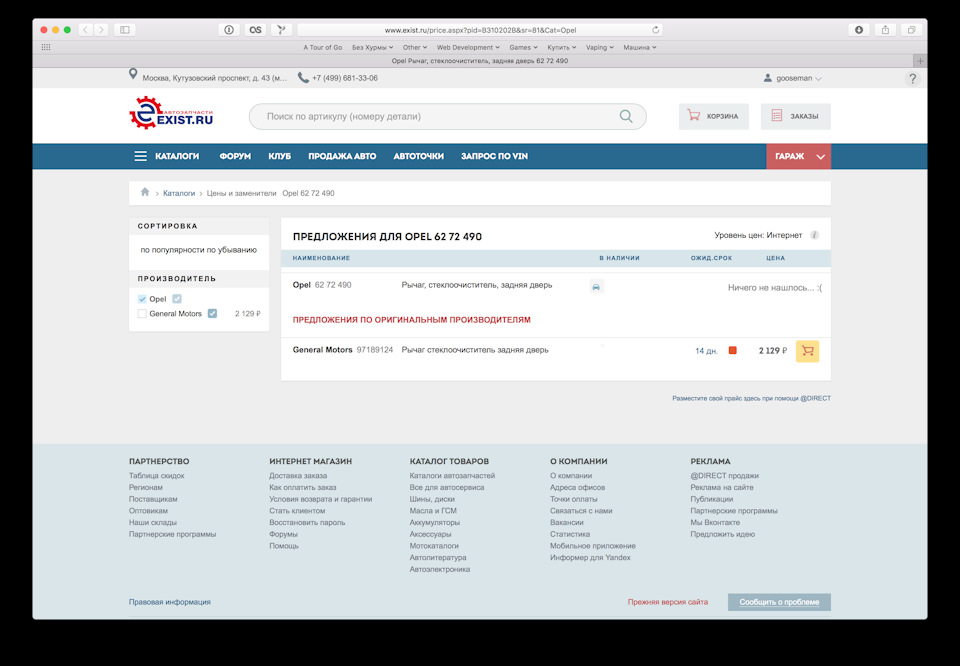Click the orange delivery status square
The image size is (960, 666).
(732, 350)
